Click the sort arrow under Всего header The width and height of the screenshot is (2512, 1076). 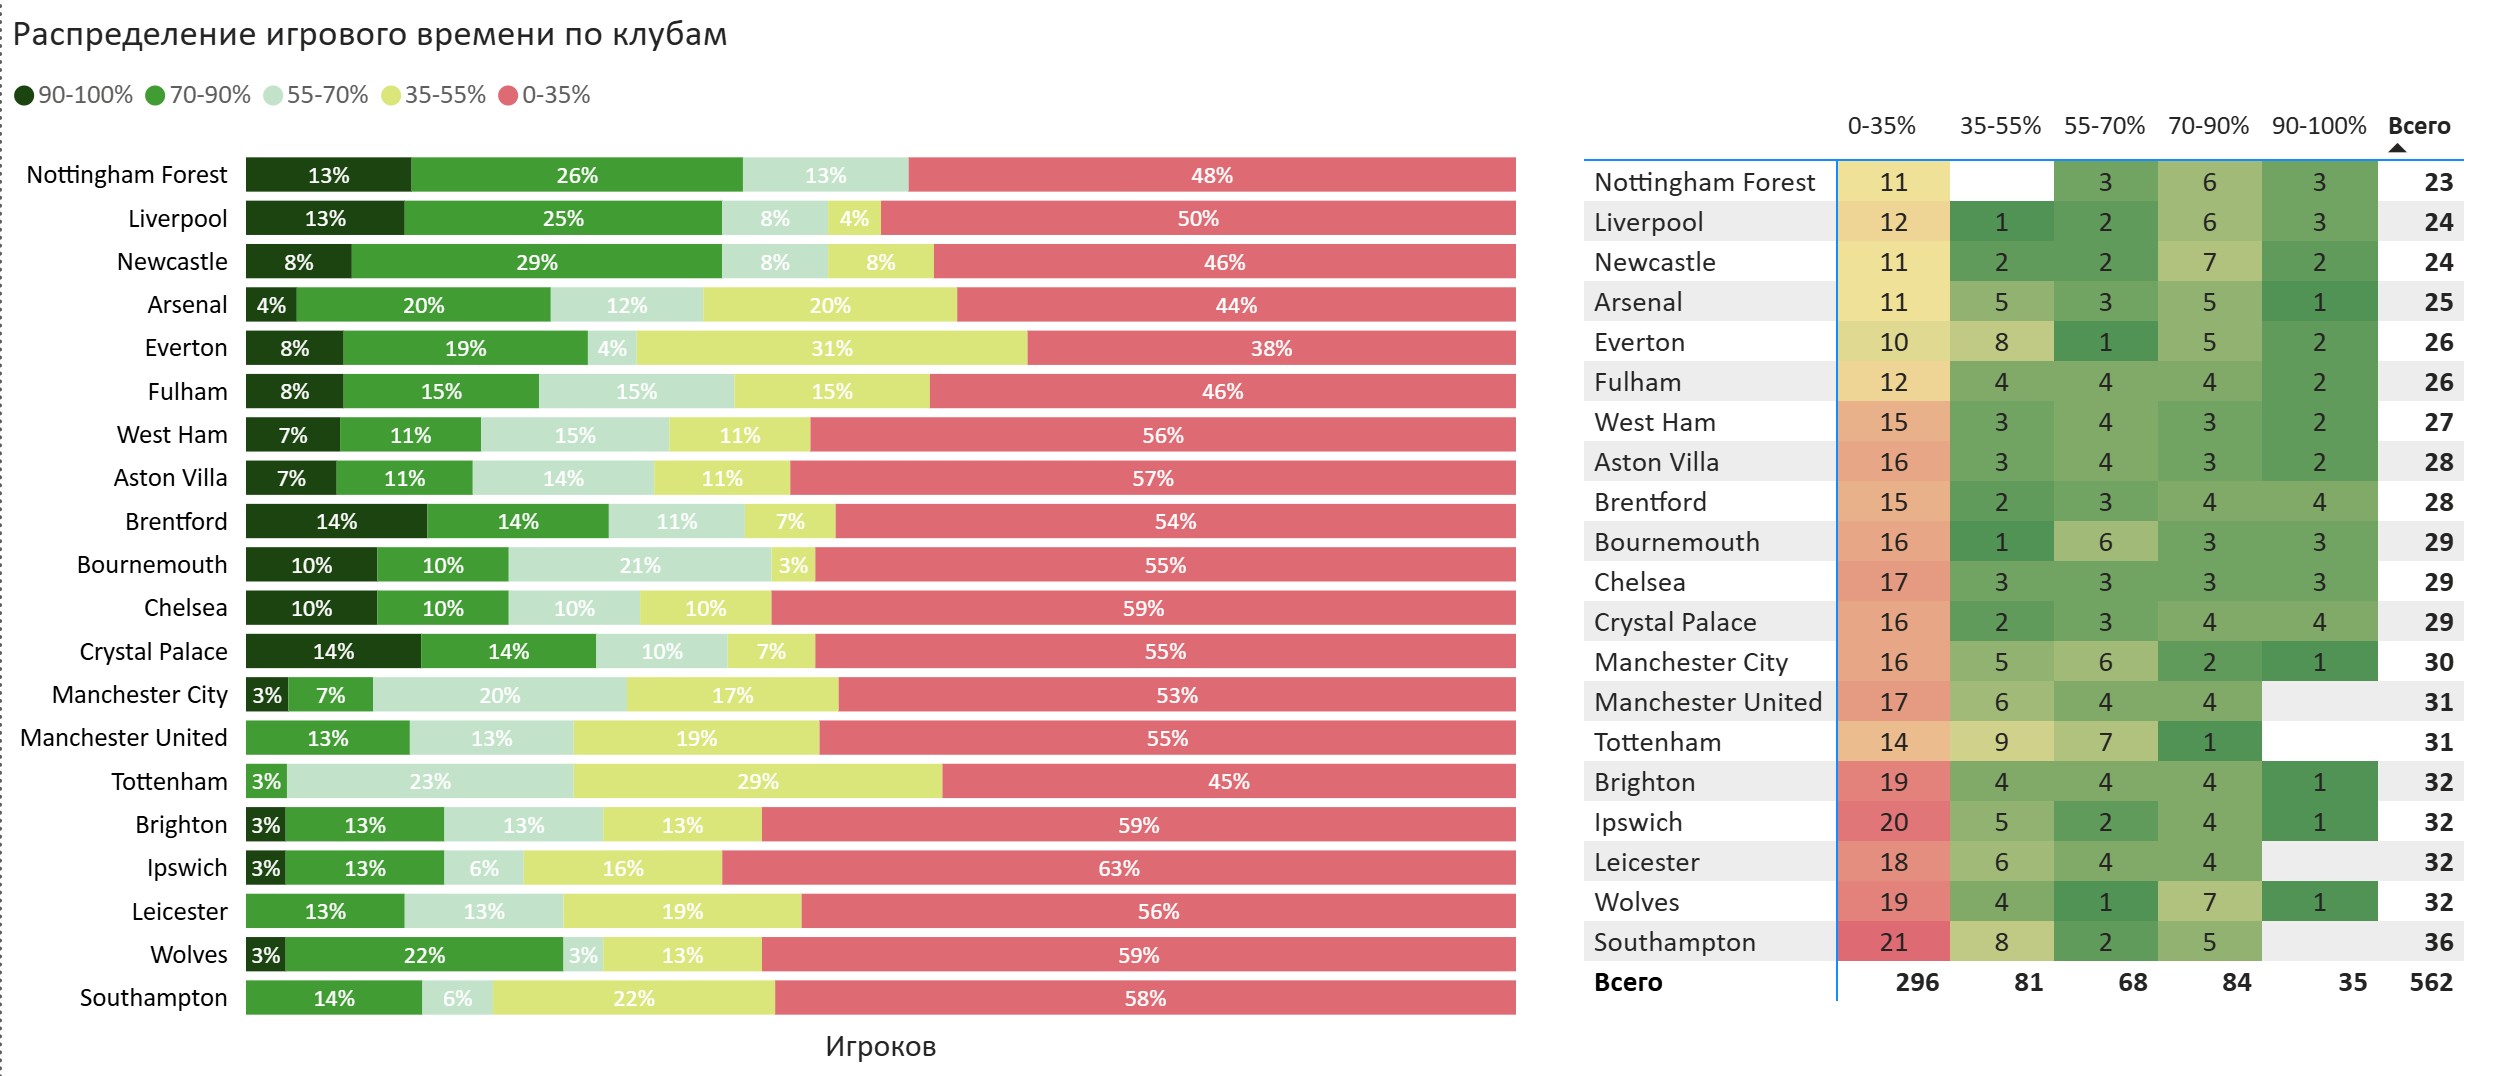coord(2397,148)
